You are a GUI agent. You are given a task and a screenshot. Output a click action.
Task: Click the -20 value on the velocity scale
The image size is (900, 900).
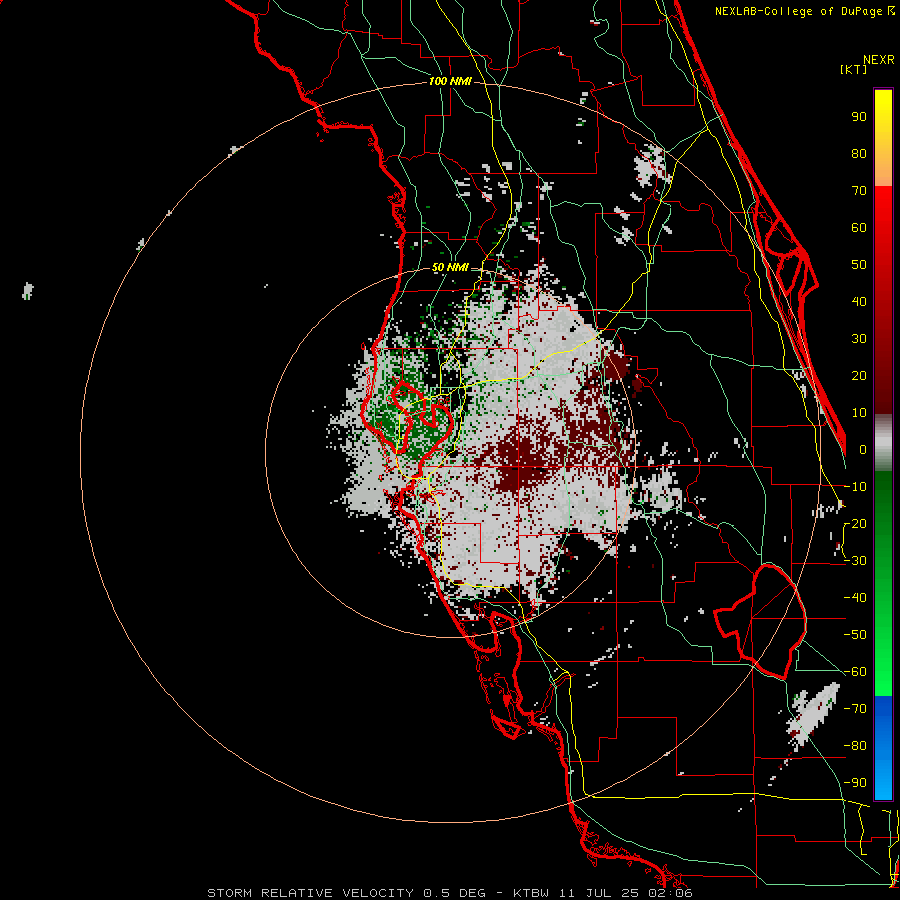coord(855,524)
